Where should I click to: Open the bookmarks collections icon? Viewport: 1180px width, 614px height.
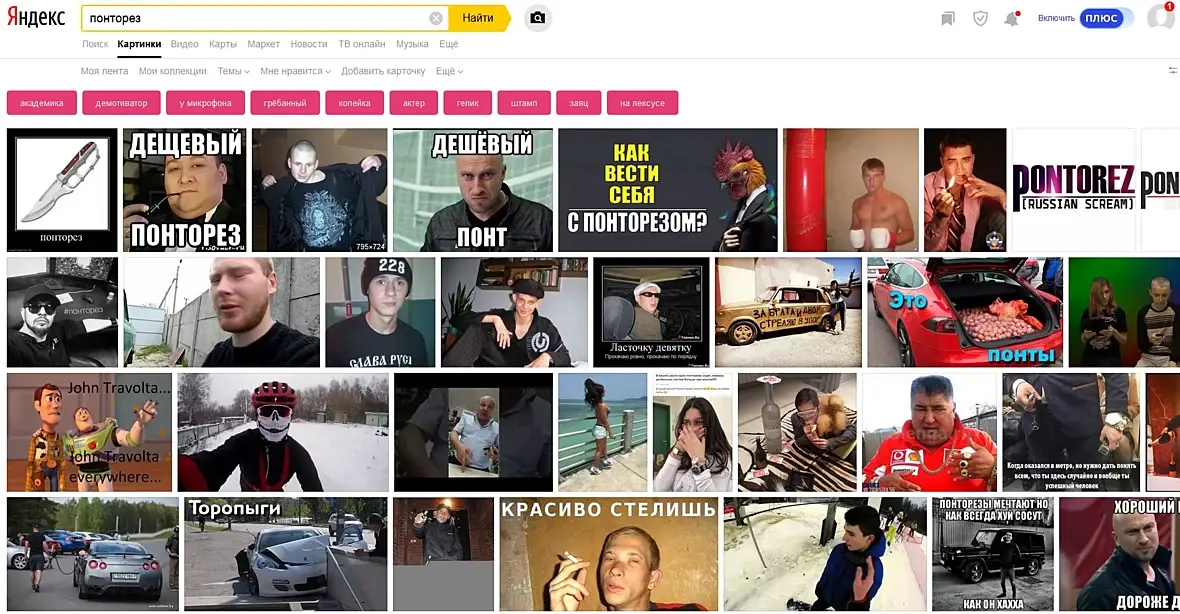[x=948, y=18]
